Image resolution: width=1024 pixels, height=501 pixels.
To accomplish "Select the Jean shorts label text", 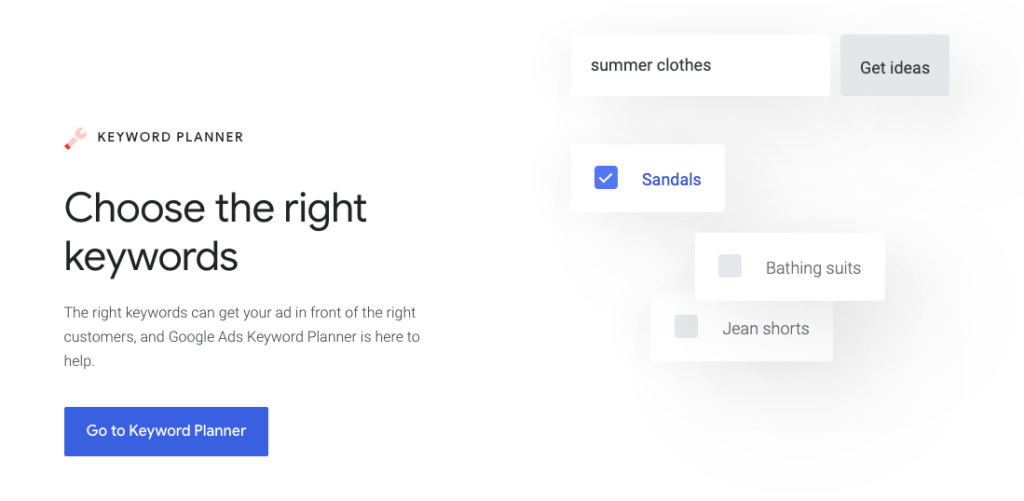I will 766,328.
